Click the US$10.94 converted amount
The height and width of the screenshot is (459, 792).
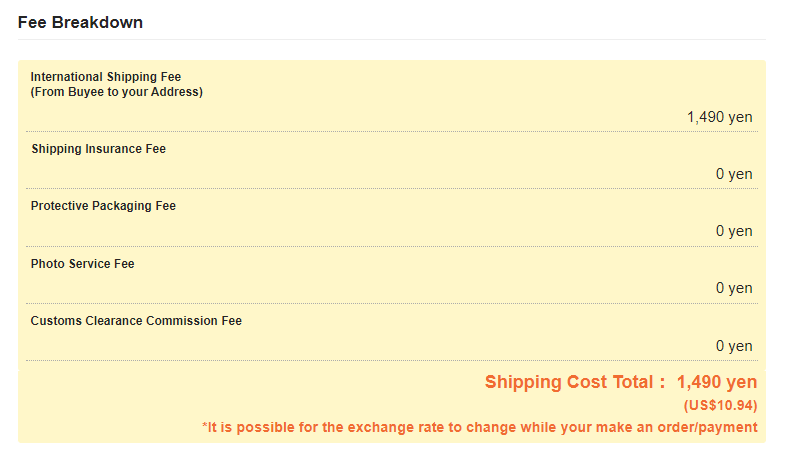click(x=720, y=405)
